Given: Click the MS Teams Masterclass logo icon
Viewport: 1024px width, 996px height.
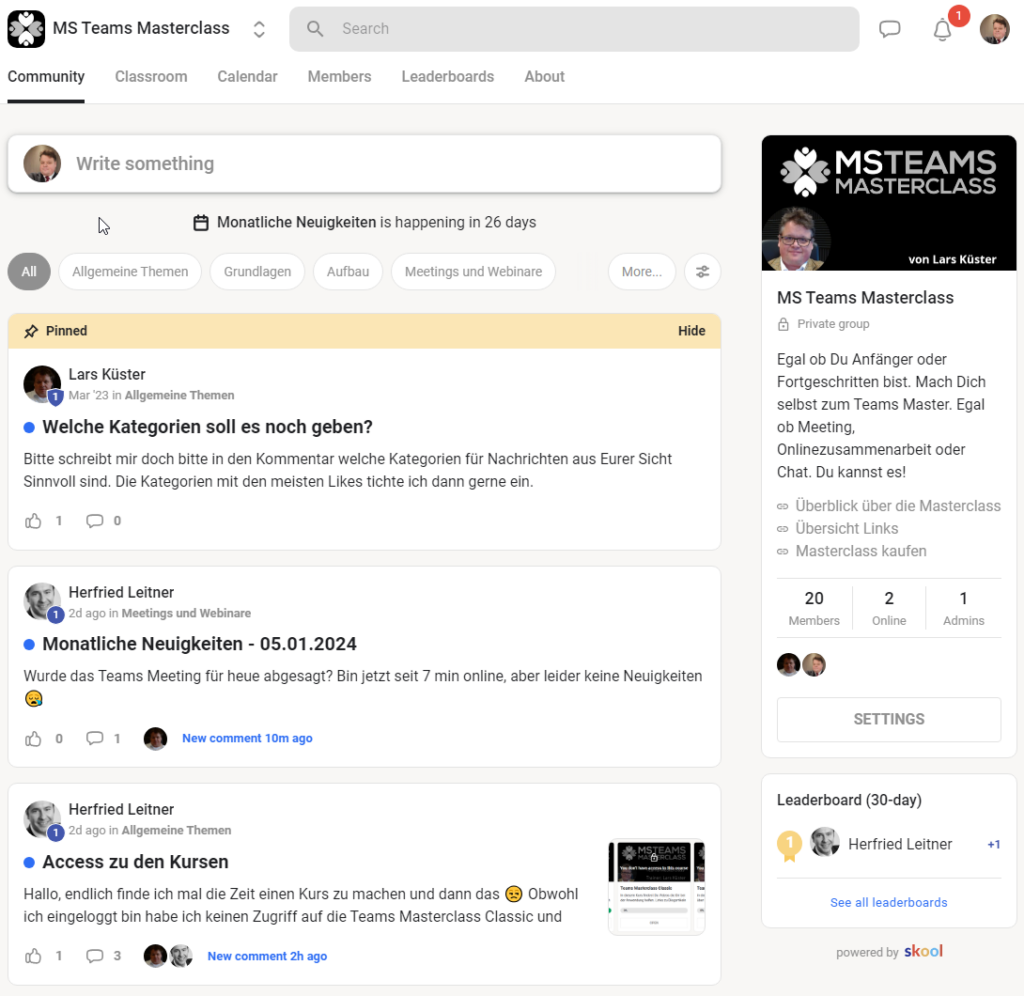Looking at the screenshot, I should [x=26, y=29].
